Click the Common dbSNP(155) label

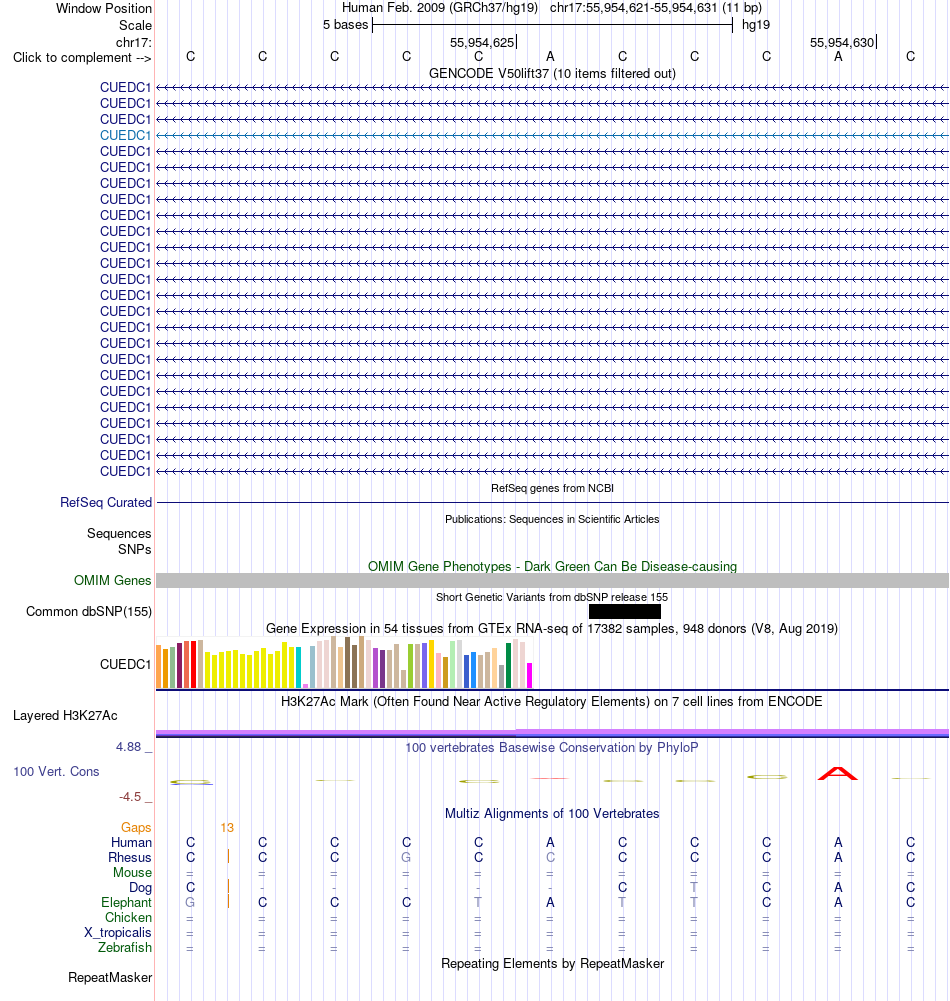pos(89,612)
